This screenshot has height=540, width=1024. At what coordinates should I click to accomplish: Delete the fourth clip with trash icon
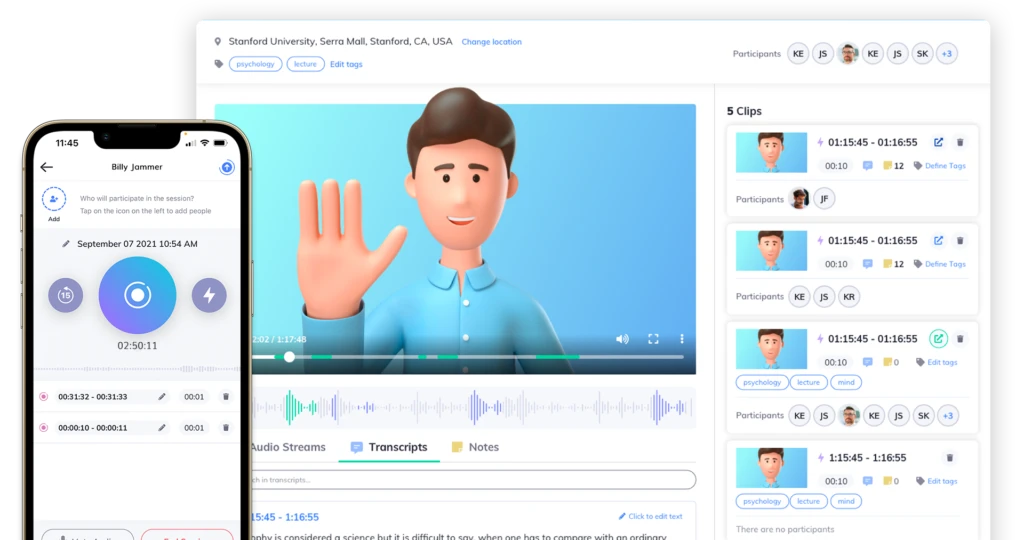click(x=950, y=458)
